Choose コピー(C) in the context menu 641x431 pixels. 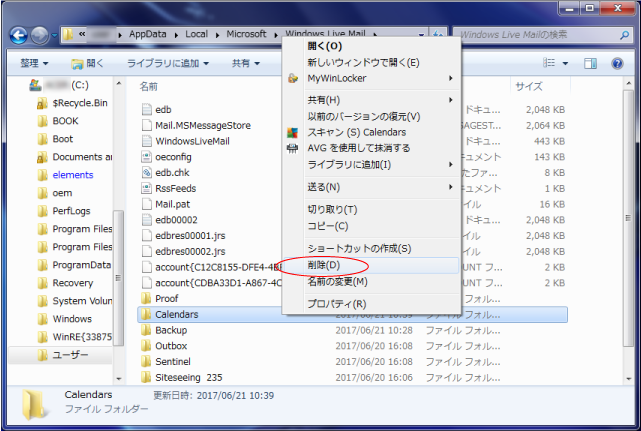371,226
